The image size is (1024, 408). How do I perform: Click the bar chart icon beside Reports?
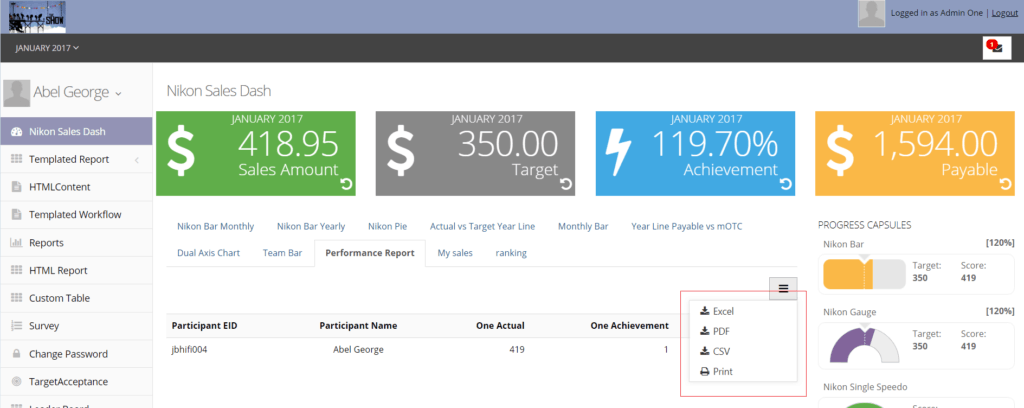point(17,243)
